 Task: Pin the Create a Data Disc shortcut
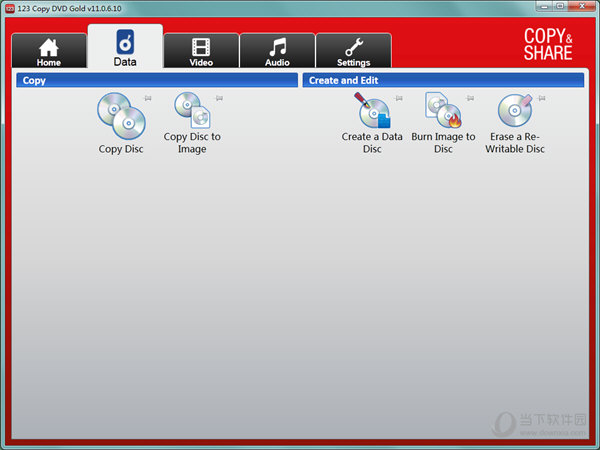click(399, 98)
